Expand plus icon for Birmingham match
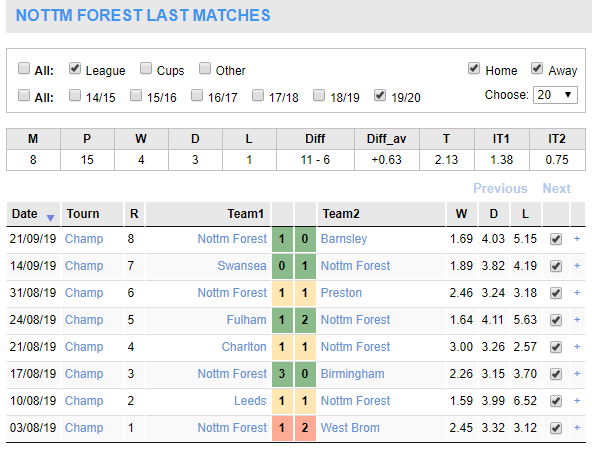592x450 pixels. pyautogui.click(x=577, y=374)
